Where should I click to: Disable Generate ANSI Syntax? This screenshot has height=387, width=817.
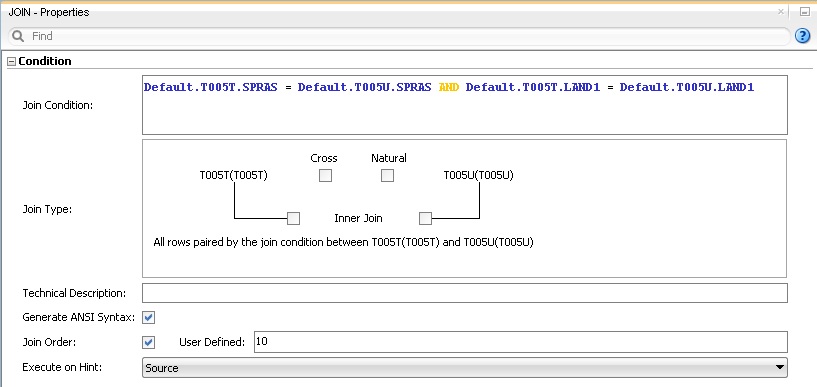pyautogui.click(x=148, y=317)
